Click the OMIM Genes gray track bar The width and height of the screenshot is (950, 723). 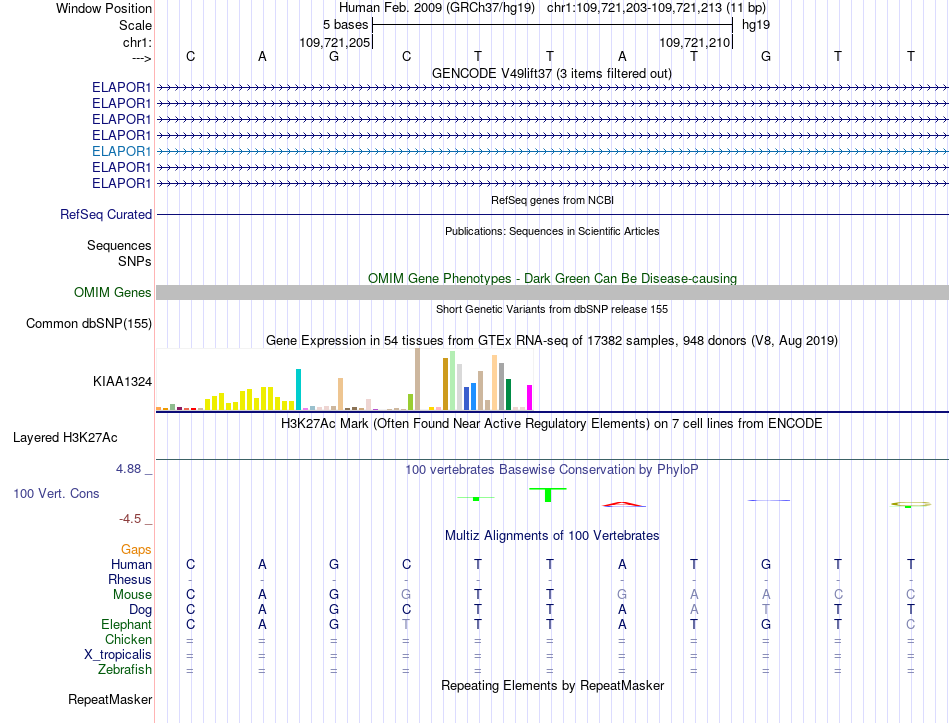click(x=552, y=292)
